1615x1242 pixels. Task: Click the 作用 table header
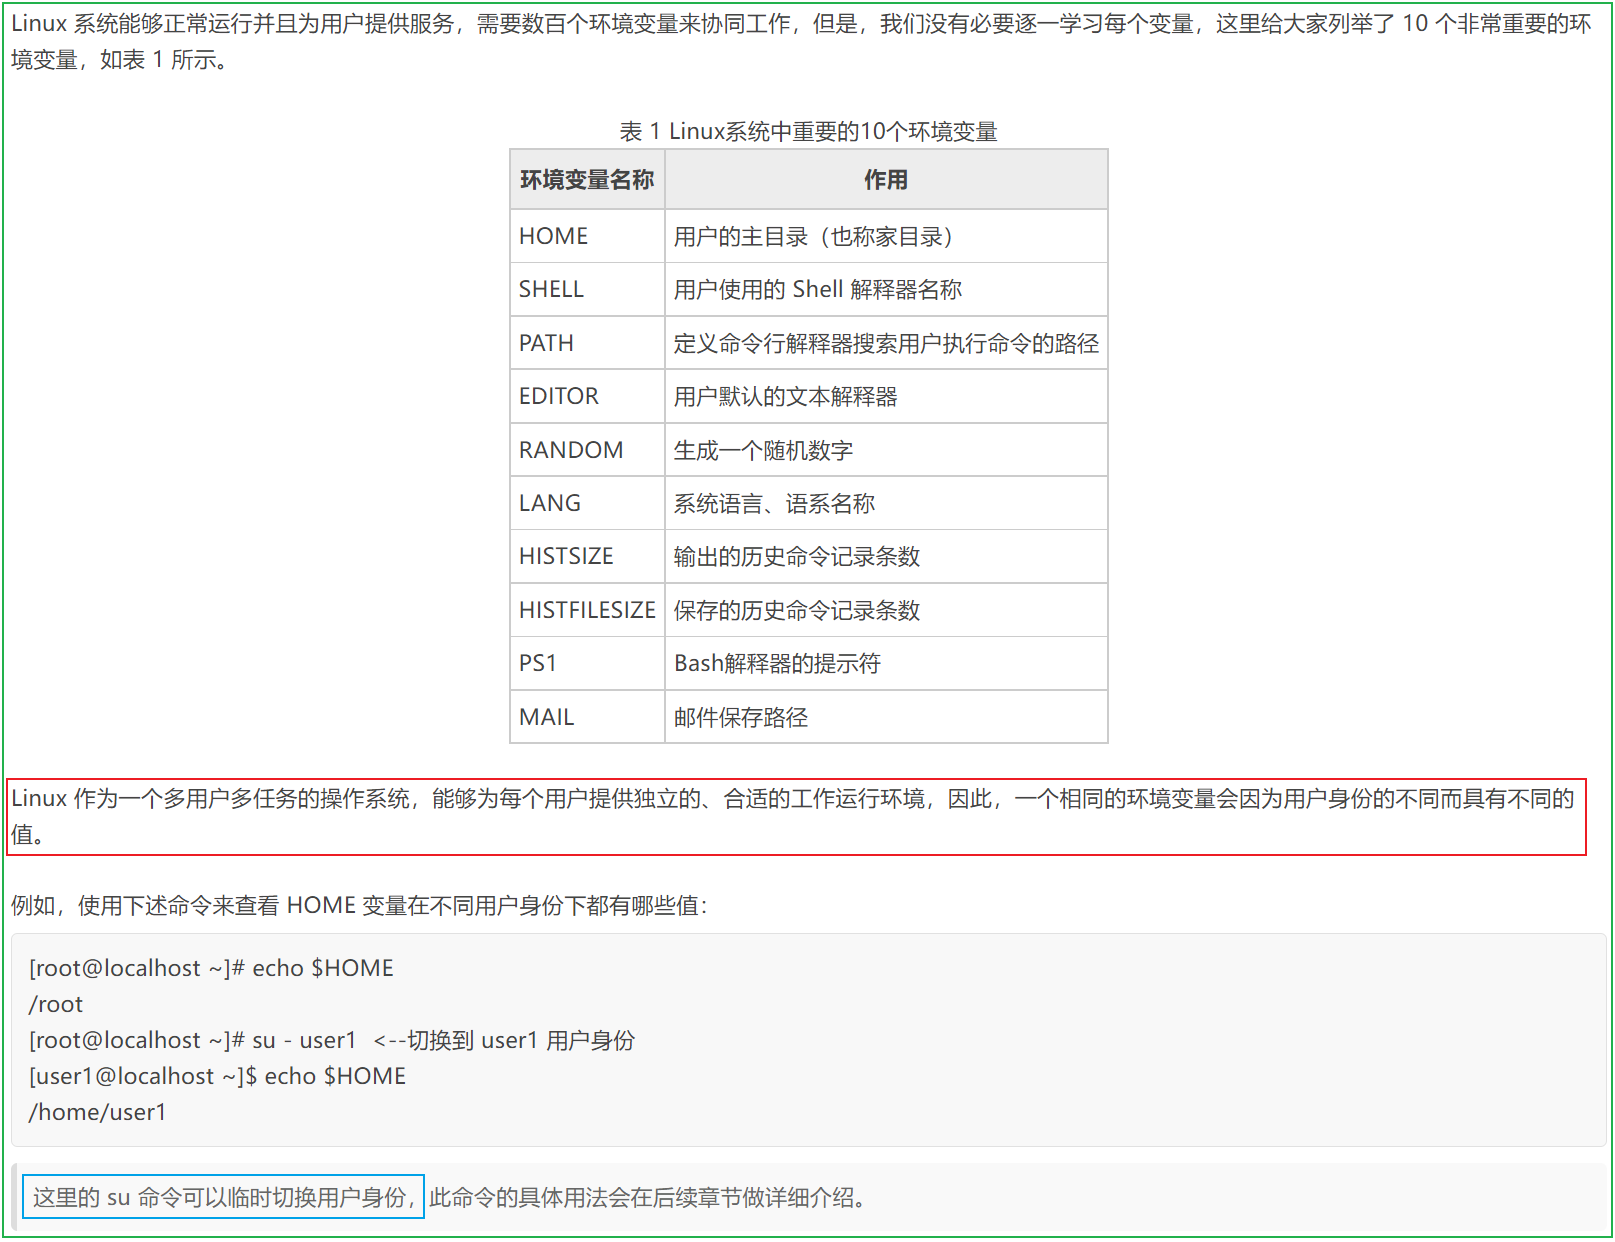click(x=886, y=180)
